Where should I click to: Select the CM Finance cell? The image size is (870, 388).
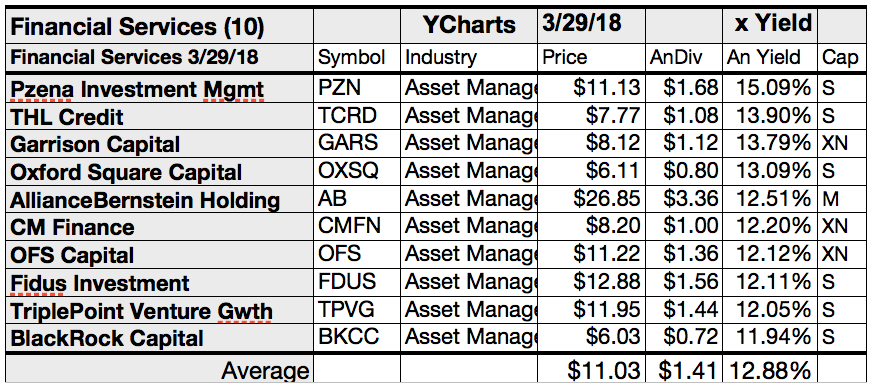[x=159, y=227]
